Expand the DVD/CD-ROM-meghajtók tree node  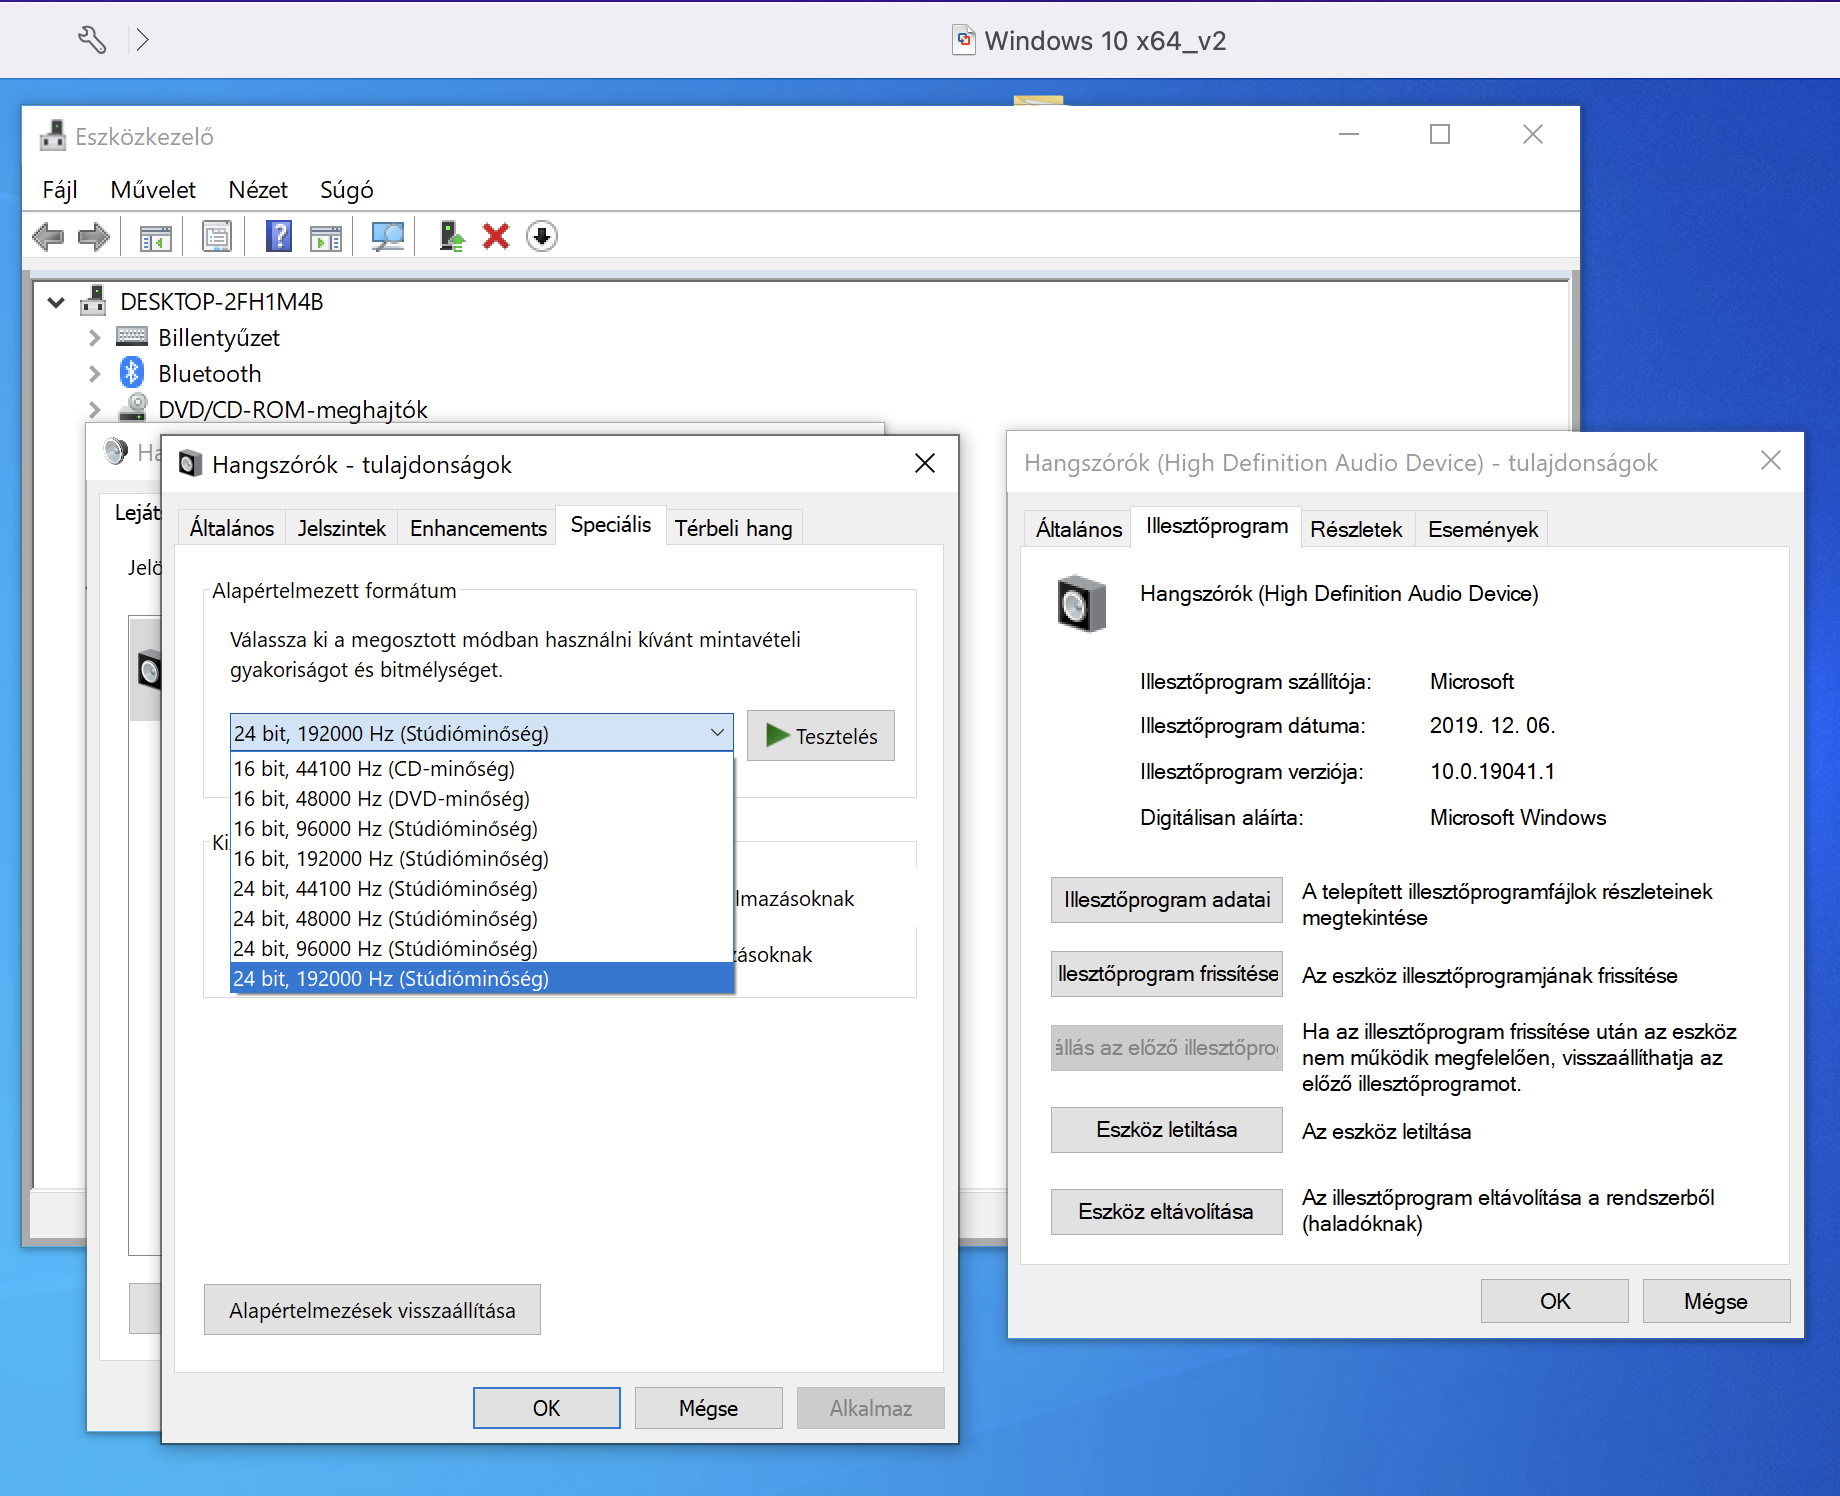click(94, 410)
